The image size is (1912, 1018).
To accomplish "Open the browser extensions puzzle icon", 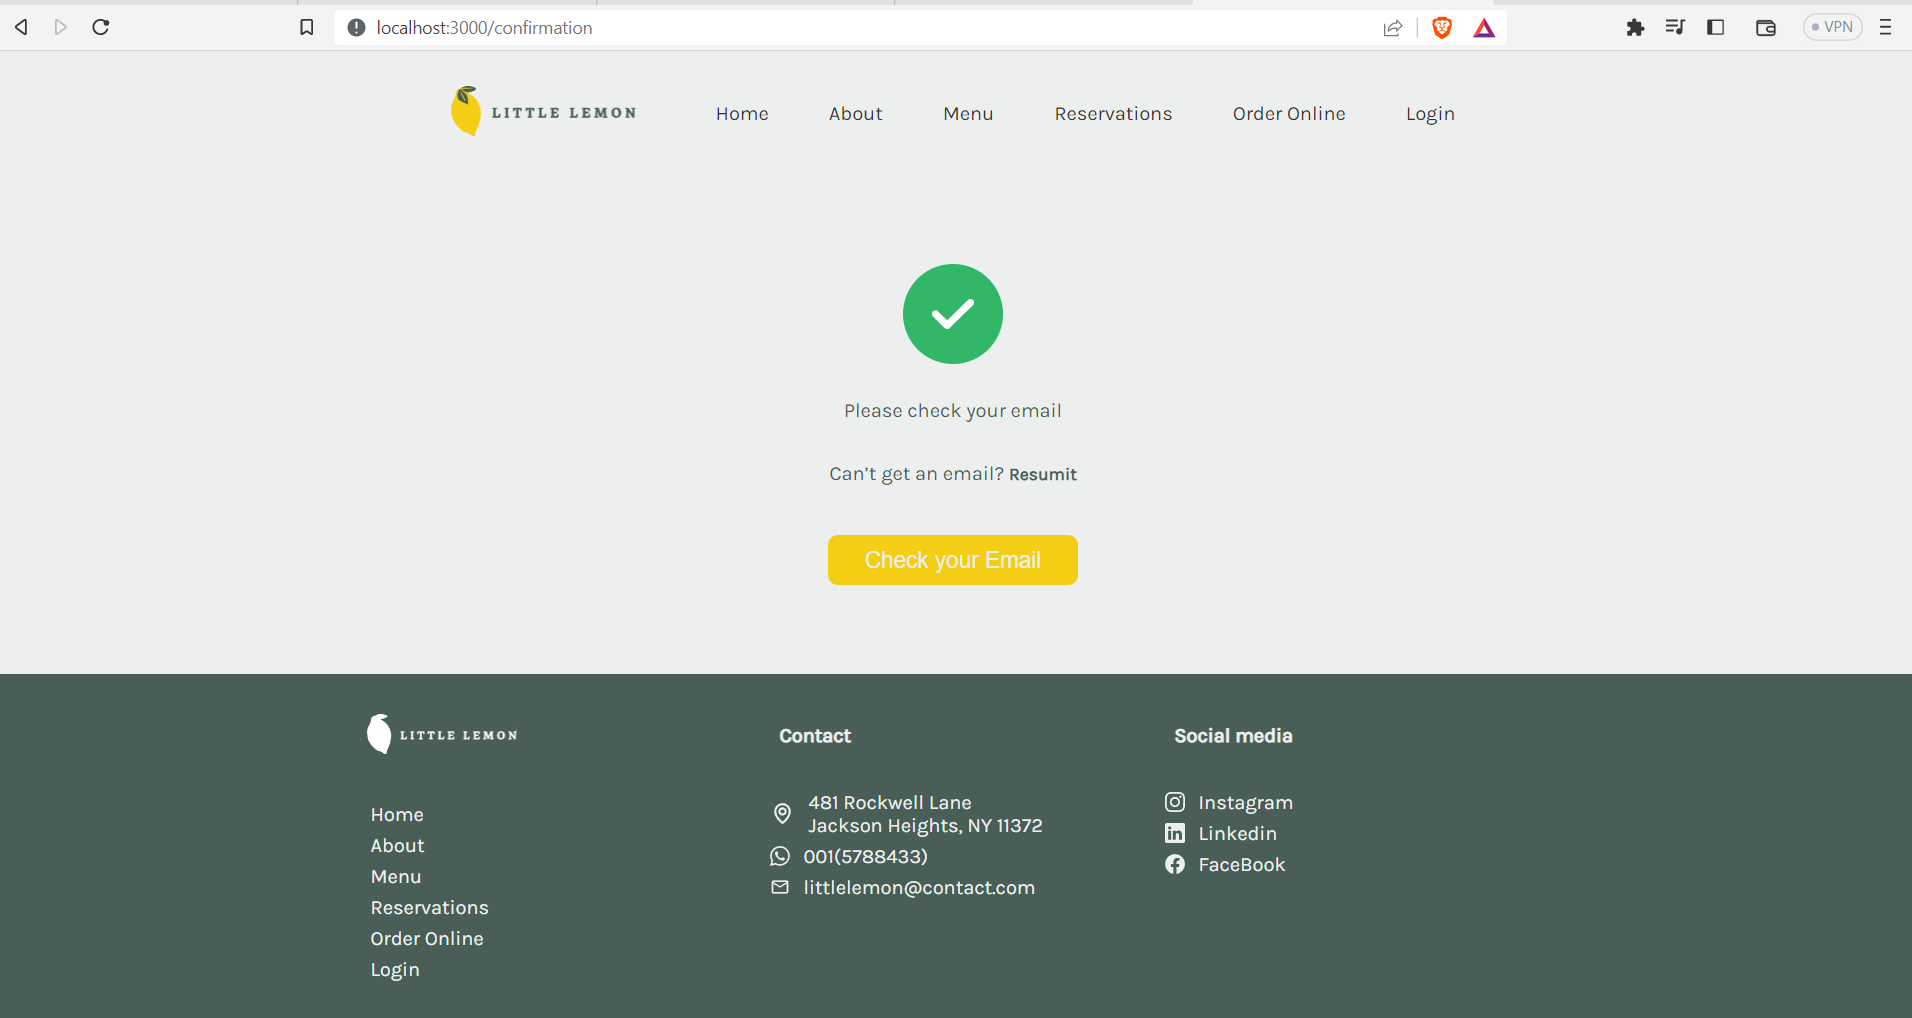I will tap(1635, 28).
